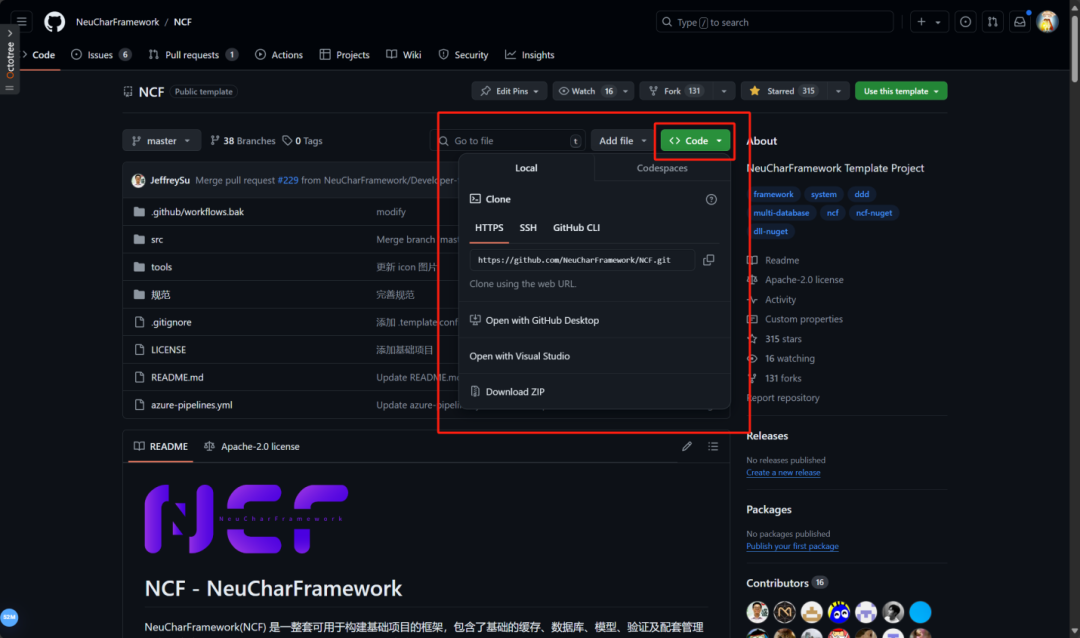The image size is (1080, 638).
Task: Copy the HTTPS clone URL
Action: click(x=708, y=260)
